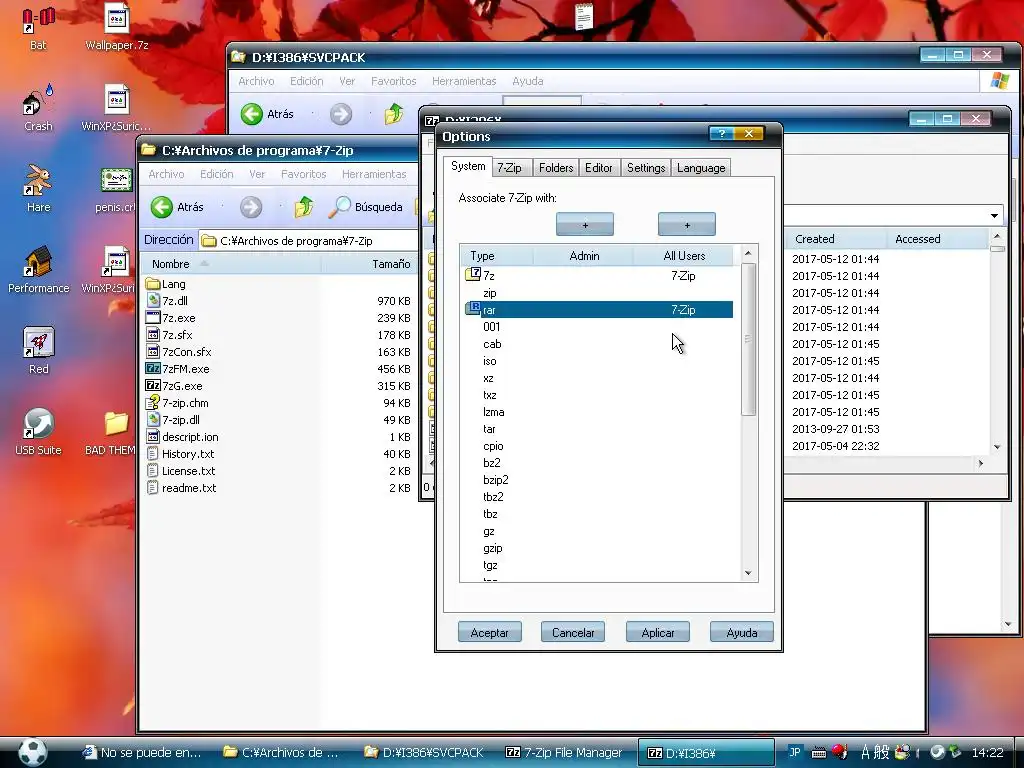Open USB Suite desktop shortcut
Screen dimensions: 1024x768
click(38, 431)
